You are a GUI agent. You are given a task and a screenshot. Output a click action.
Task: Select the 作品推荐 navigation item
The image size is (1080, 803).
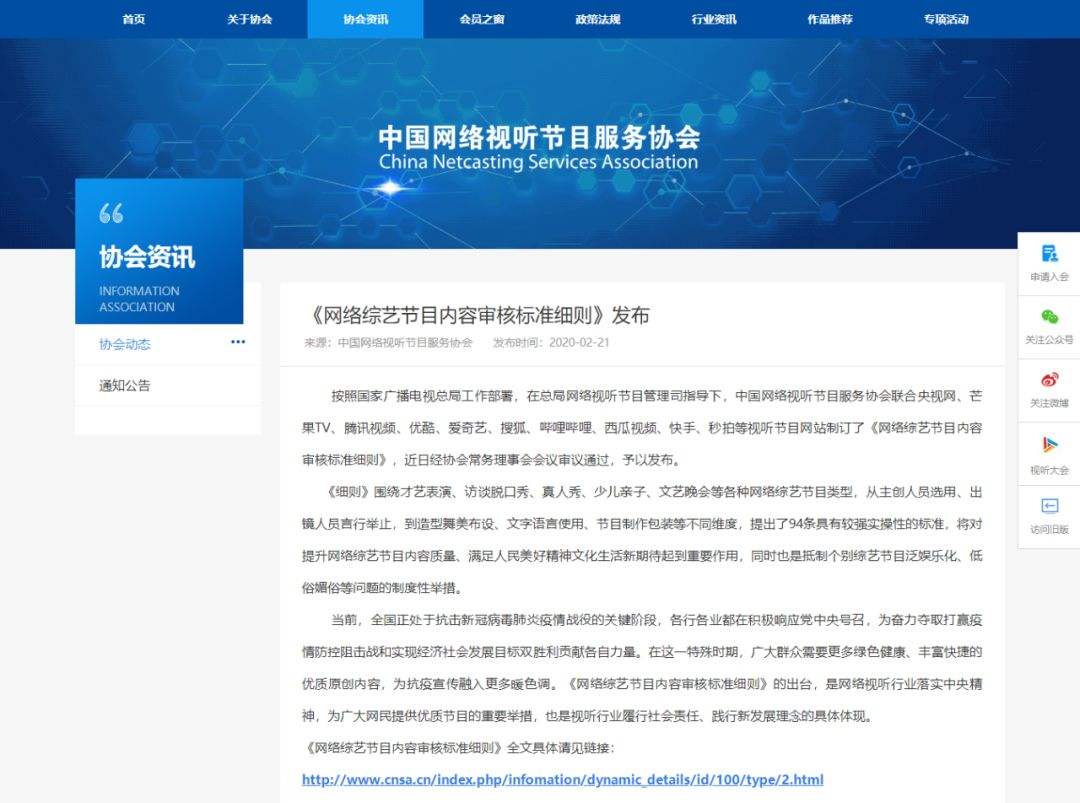coord(829,18)
